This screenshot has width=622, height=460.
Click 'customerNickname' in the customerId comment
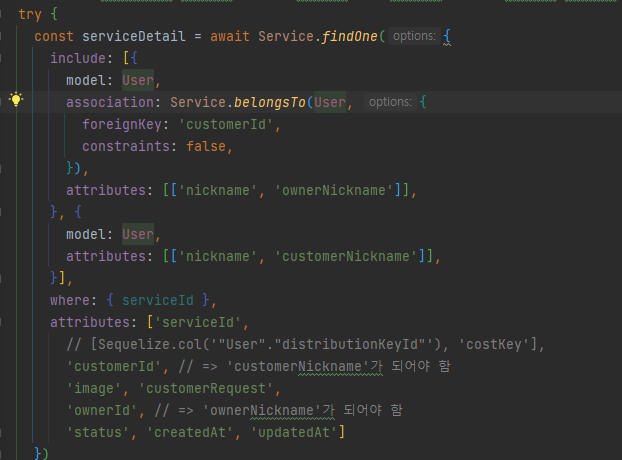(x=298, y=366)
